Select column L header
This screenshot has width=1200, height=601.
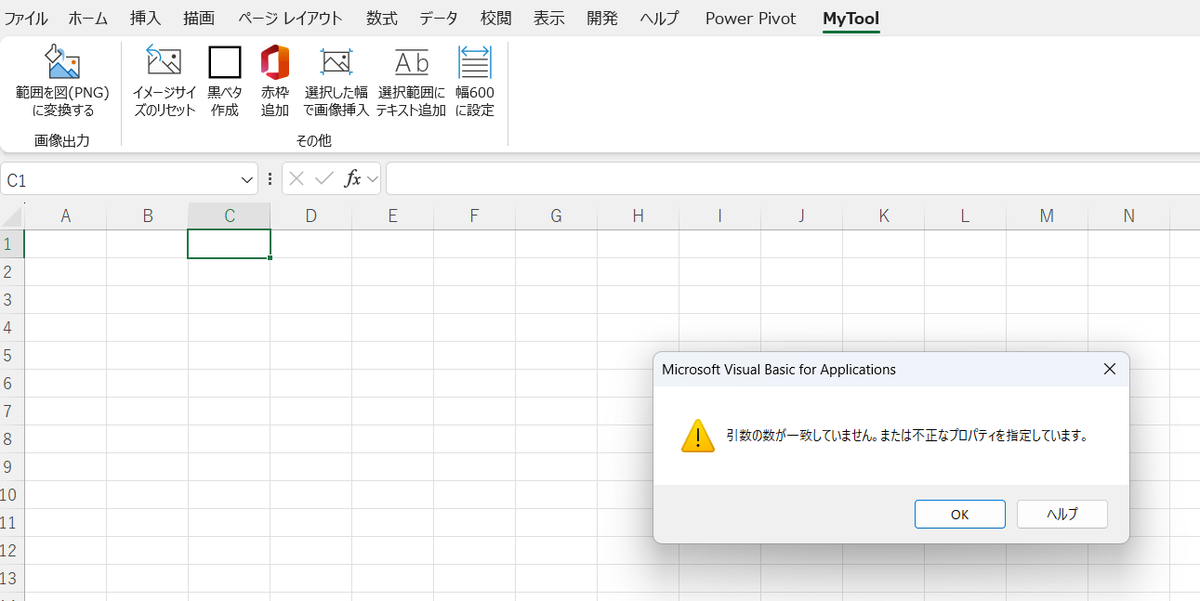(x=964, y=216)
